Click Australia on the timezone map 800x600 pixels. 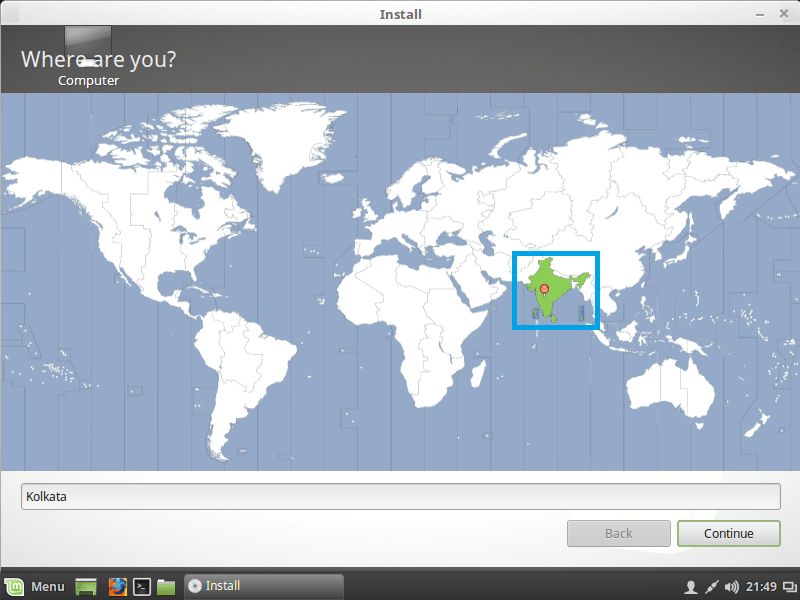click(670, 388)
